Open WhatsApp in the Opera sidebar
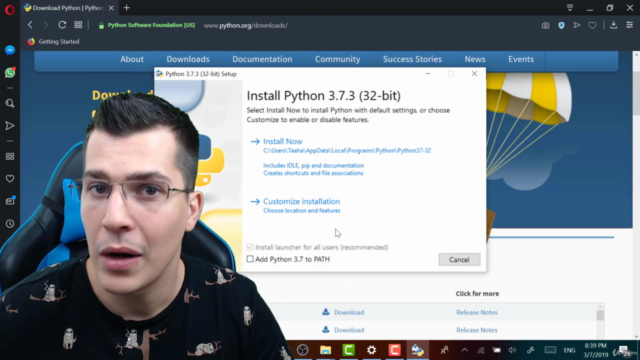The height and width of the screenshot is (360, 640). [x=10, y=73]
